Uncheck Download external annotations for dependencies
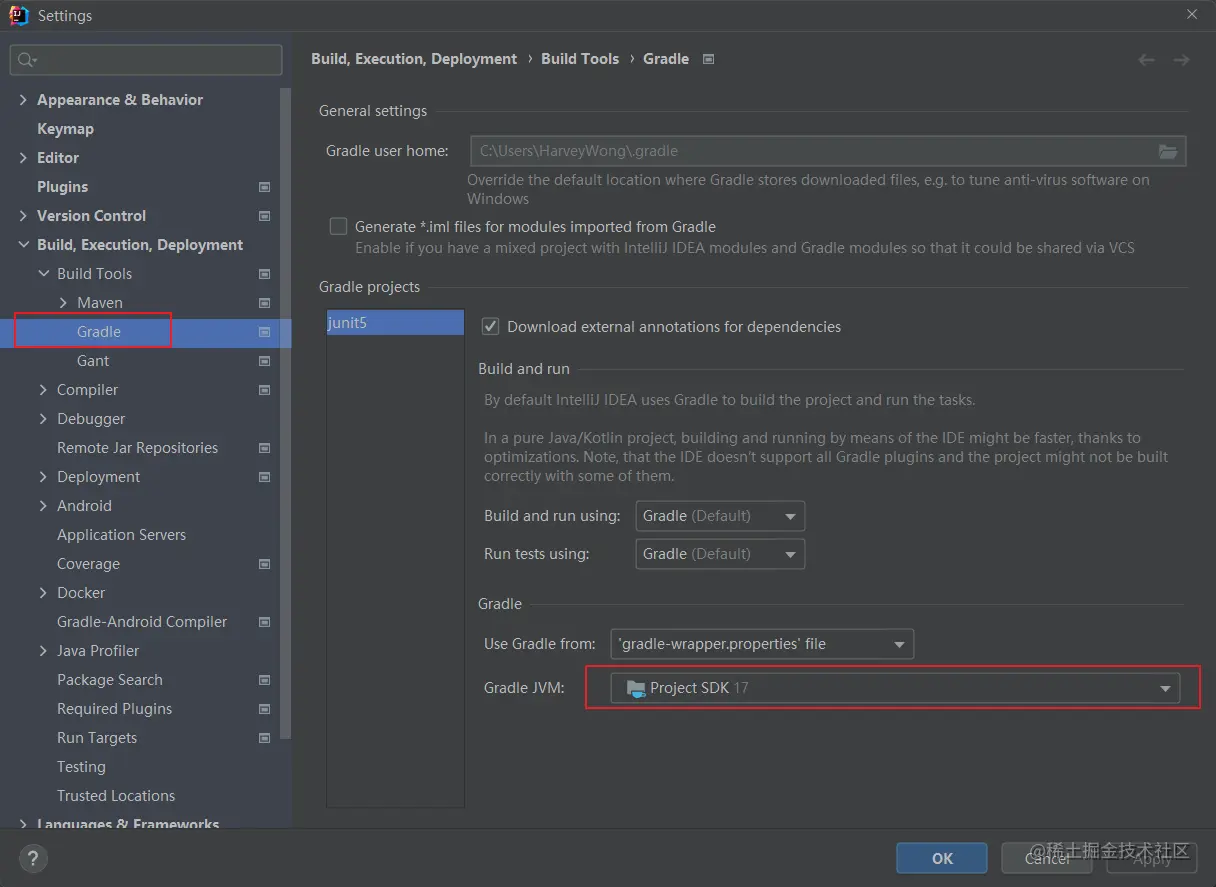The width and height of the screenshot is (1216, 887). click(490, 326)
